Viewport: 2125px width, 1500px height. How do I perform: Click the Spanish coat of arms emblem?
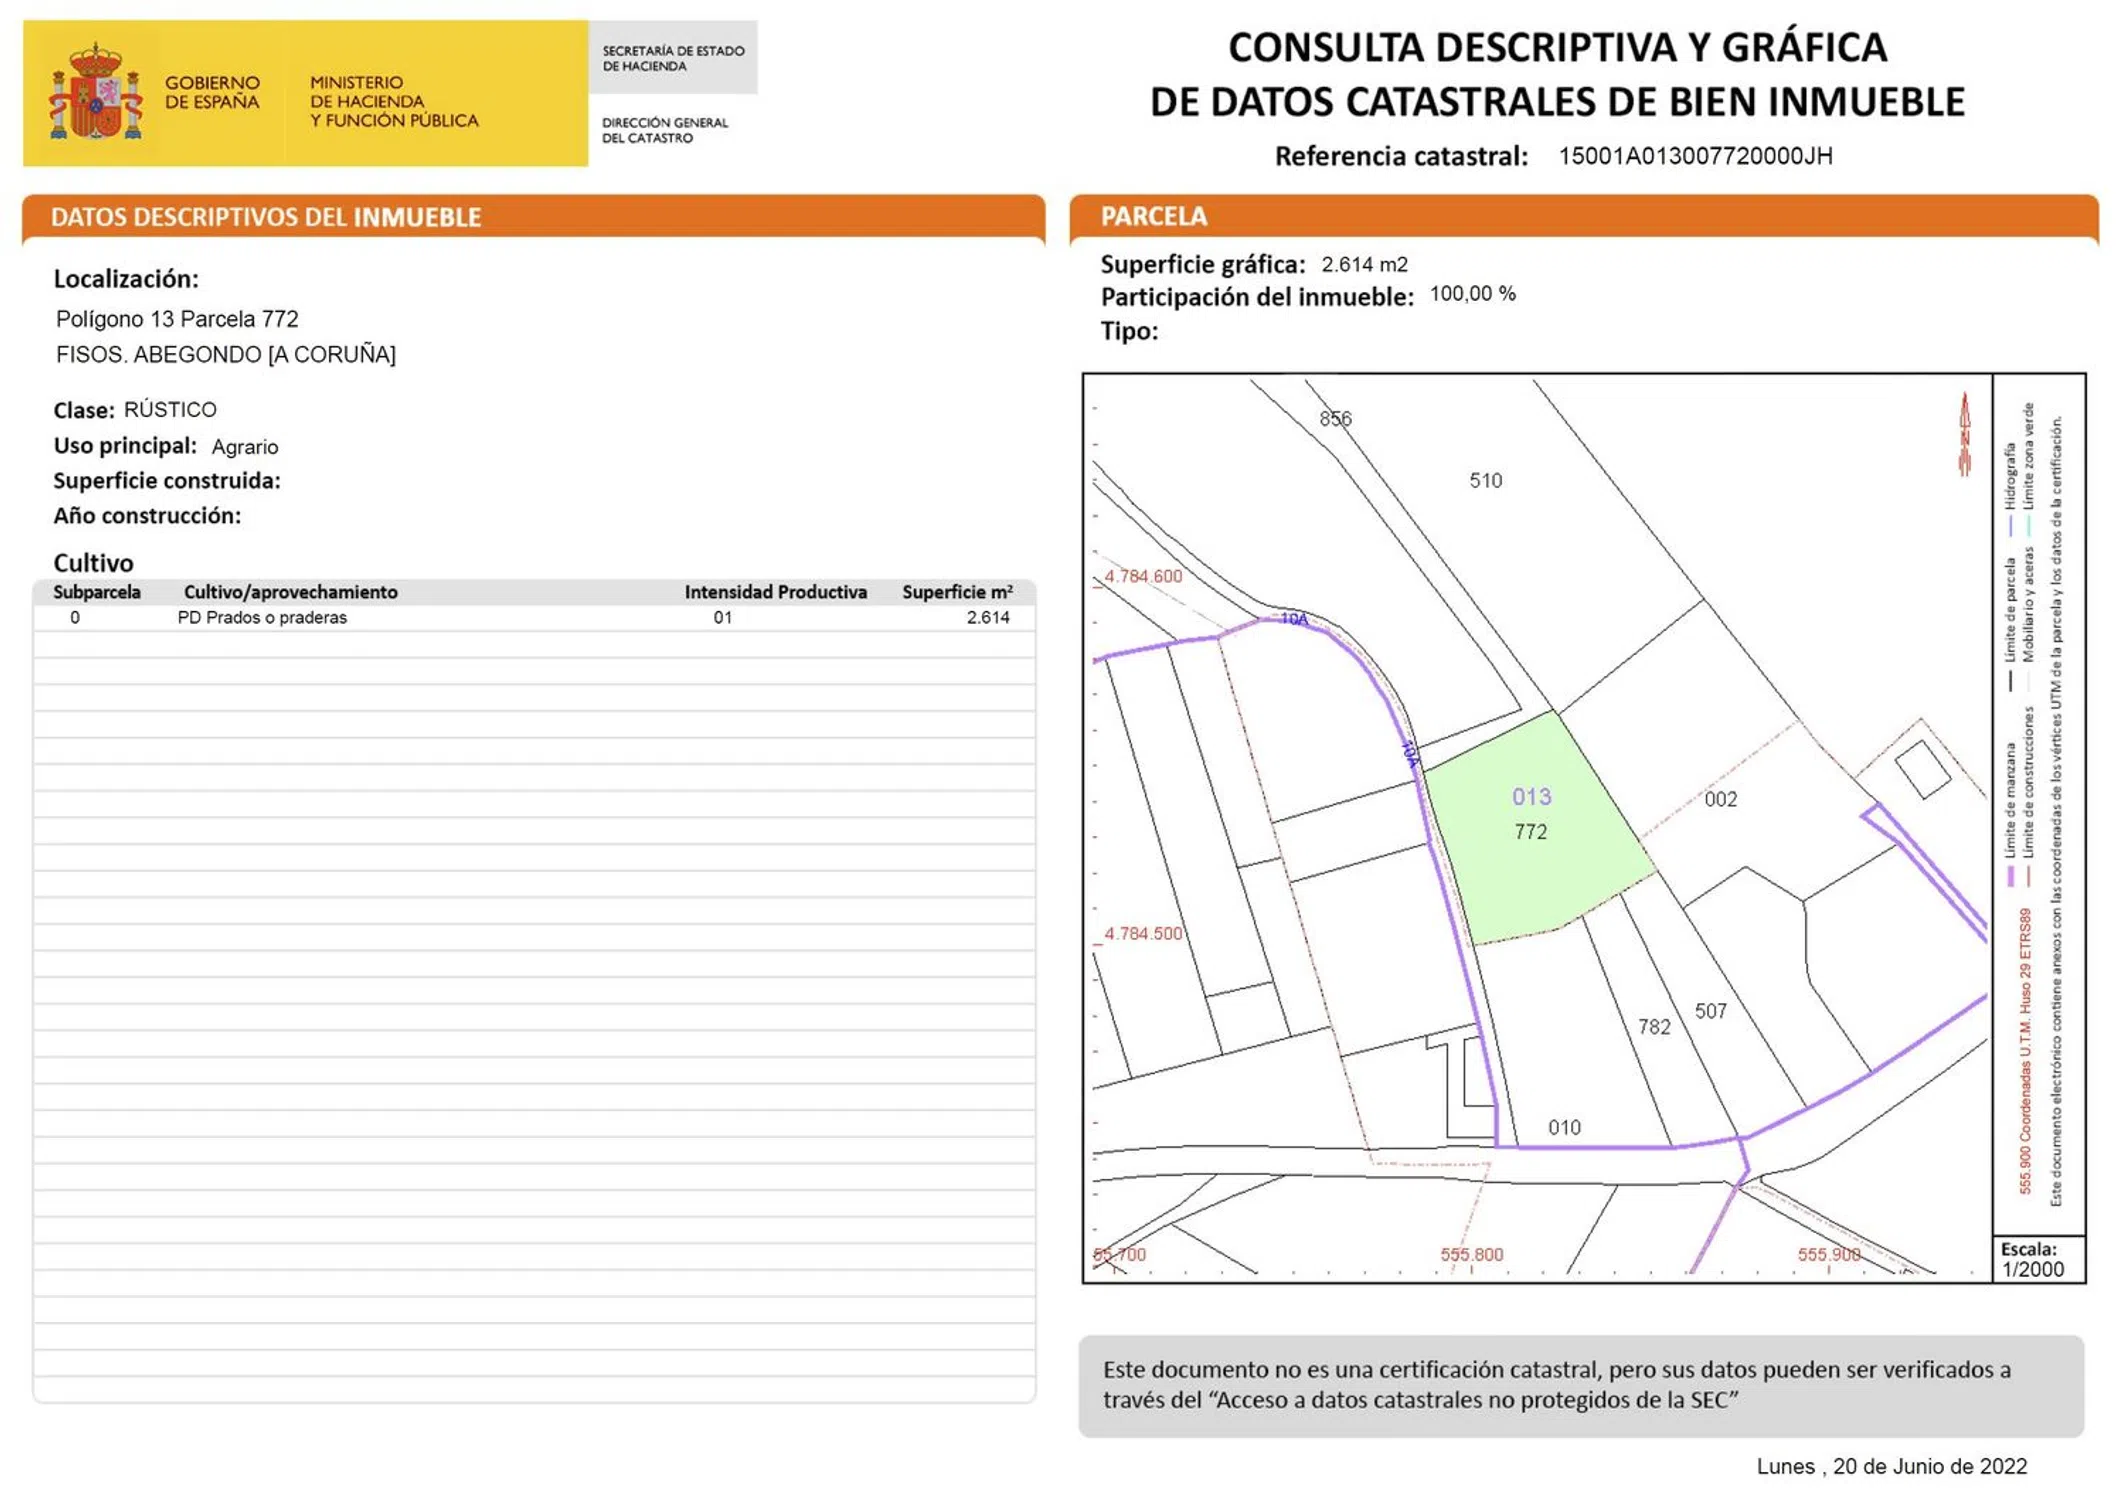pyautogui.click(x=96, y=92)
